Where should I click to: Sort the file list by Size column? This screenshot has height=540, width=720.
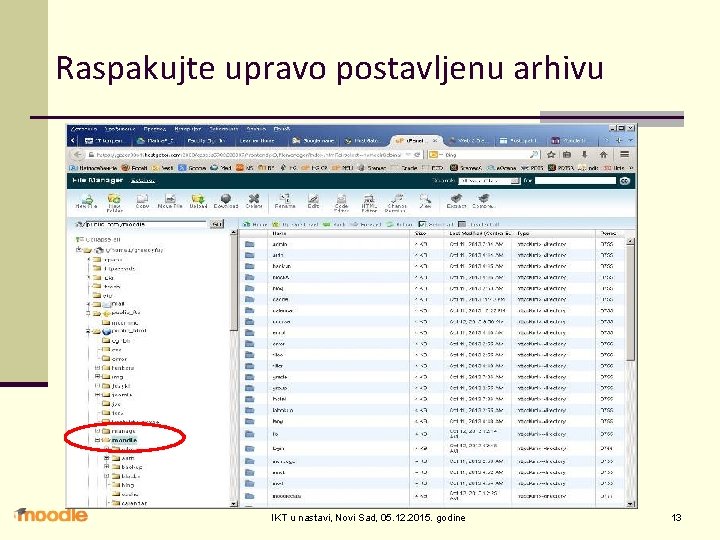point(427,234)
